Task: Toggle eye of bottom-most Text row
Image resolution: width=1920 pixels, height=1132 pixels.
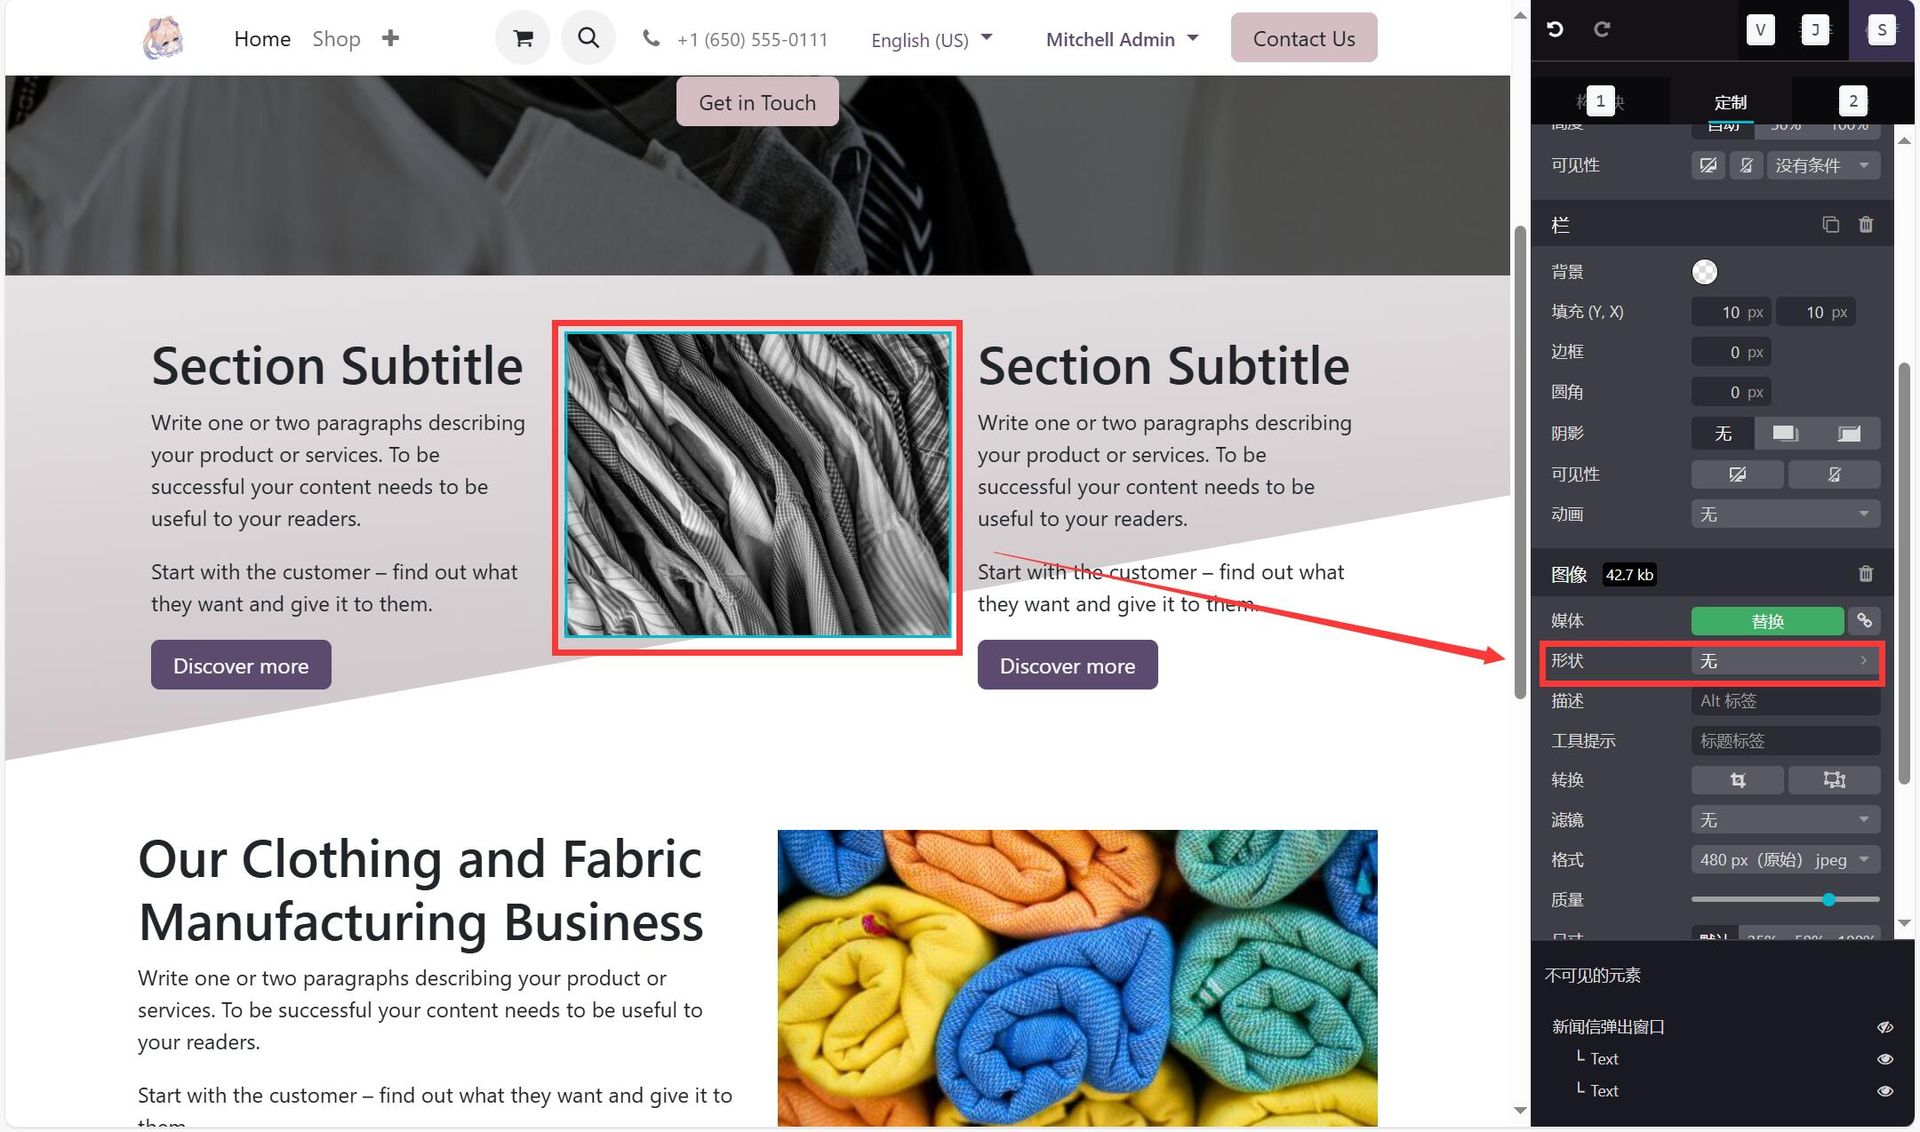Action: [1885, 1091]
